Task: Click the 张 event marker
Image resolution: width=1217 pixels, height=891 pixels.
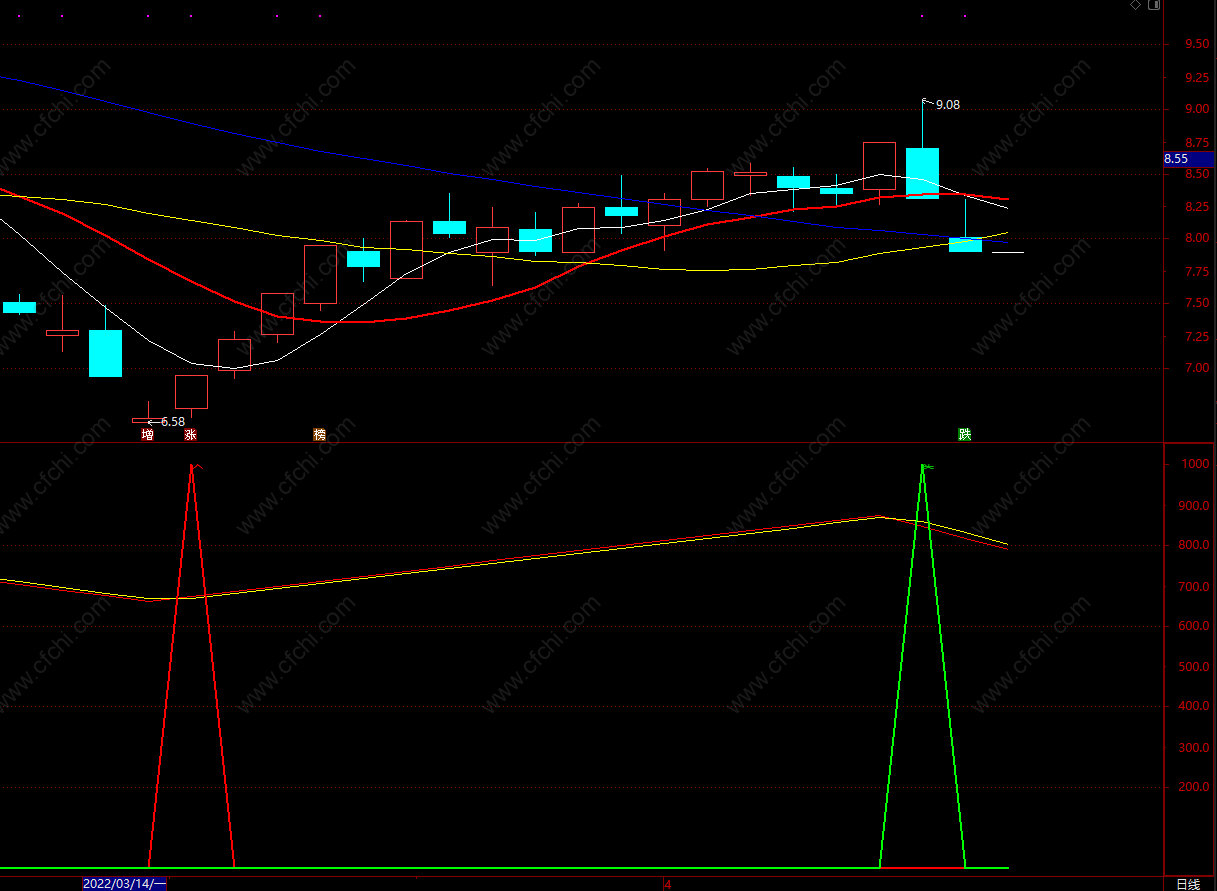Action: pos(190,435)
